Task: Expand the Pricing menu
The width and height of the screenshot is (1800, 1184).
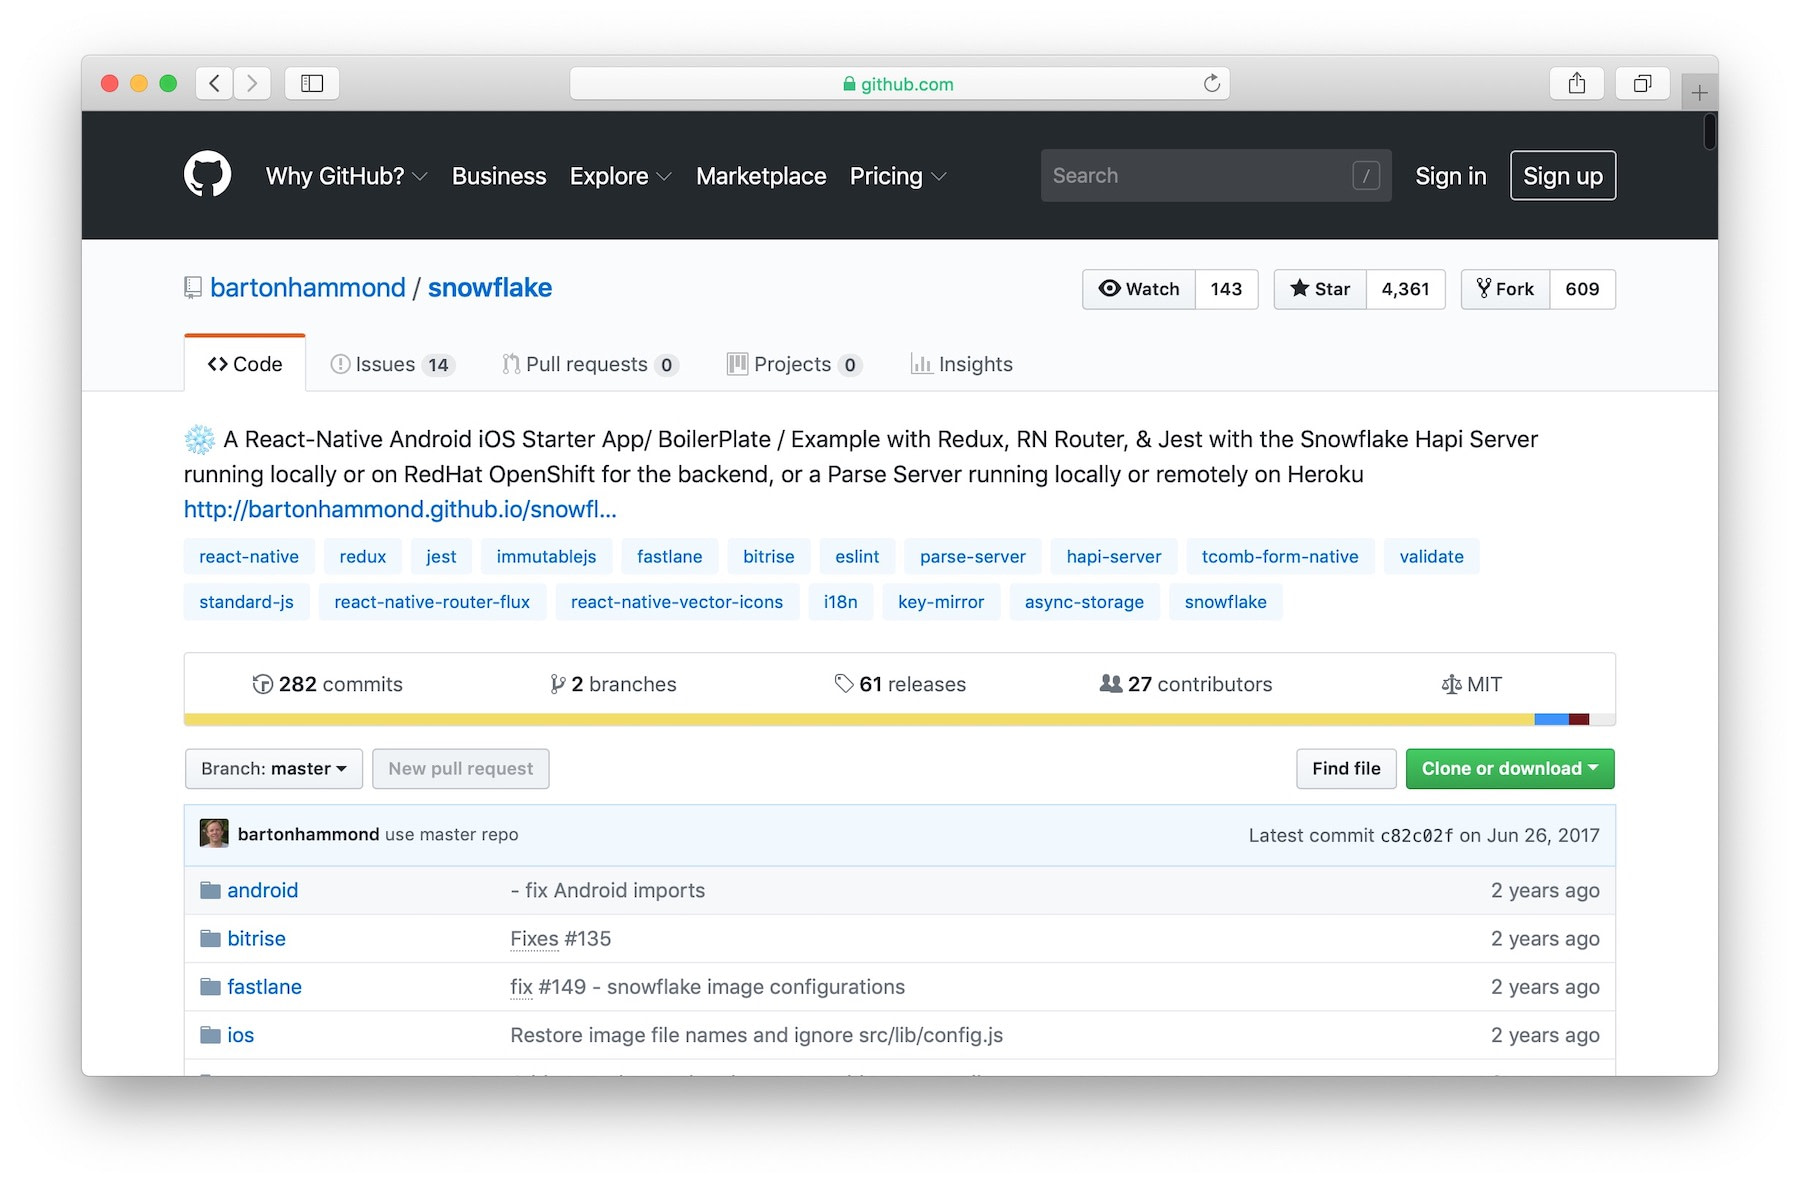Action: click(x=897, y=176)
